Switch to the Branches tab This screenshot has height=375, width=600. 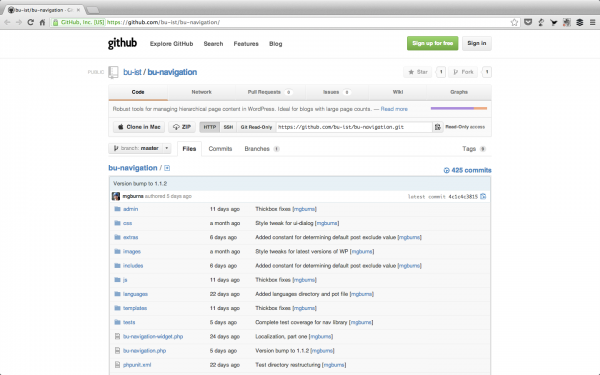pos(262,149)
